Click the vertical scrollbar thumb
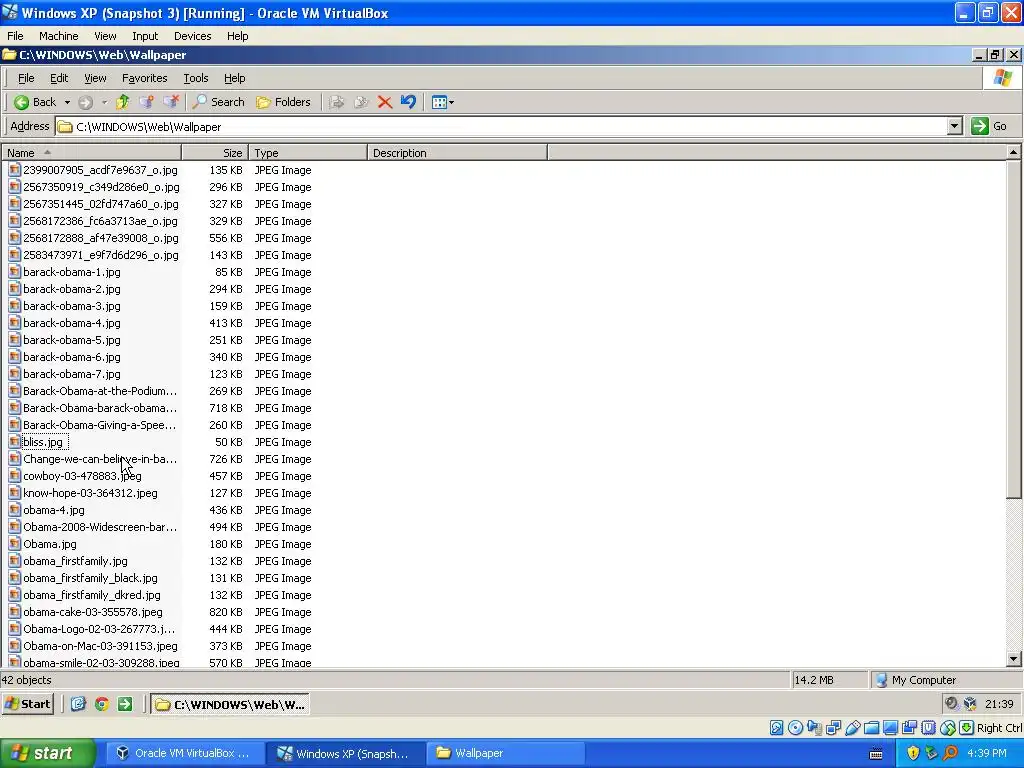 [1013, 330]
